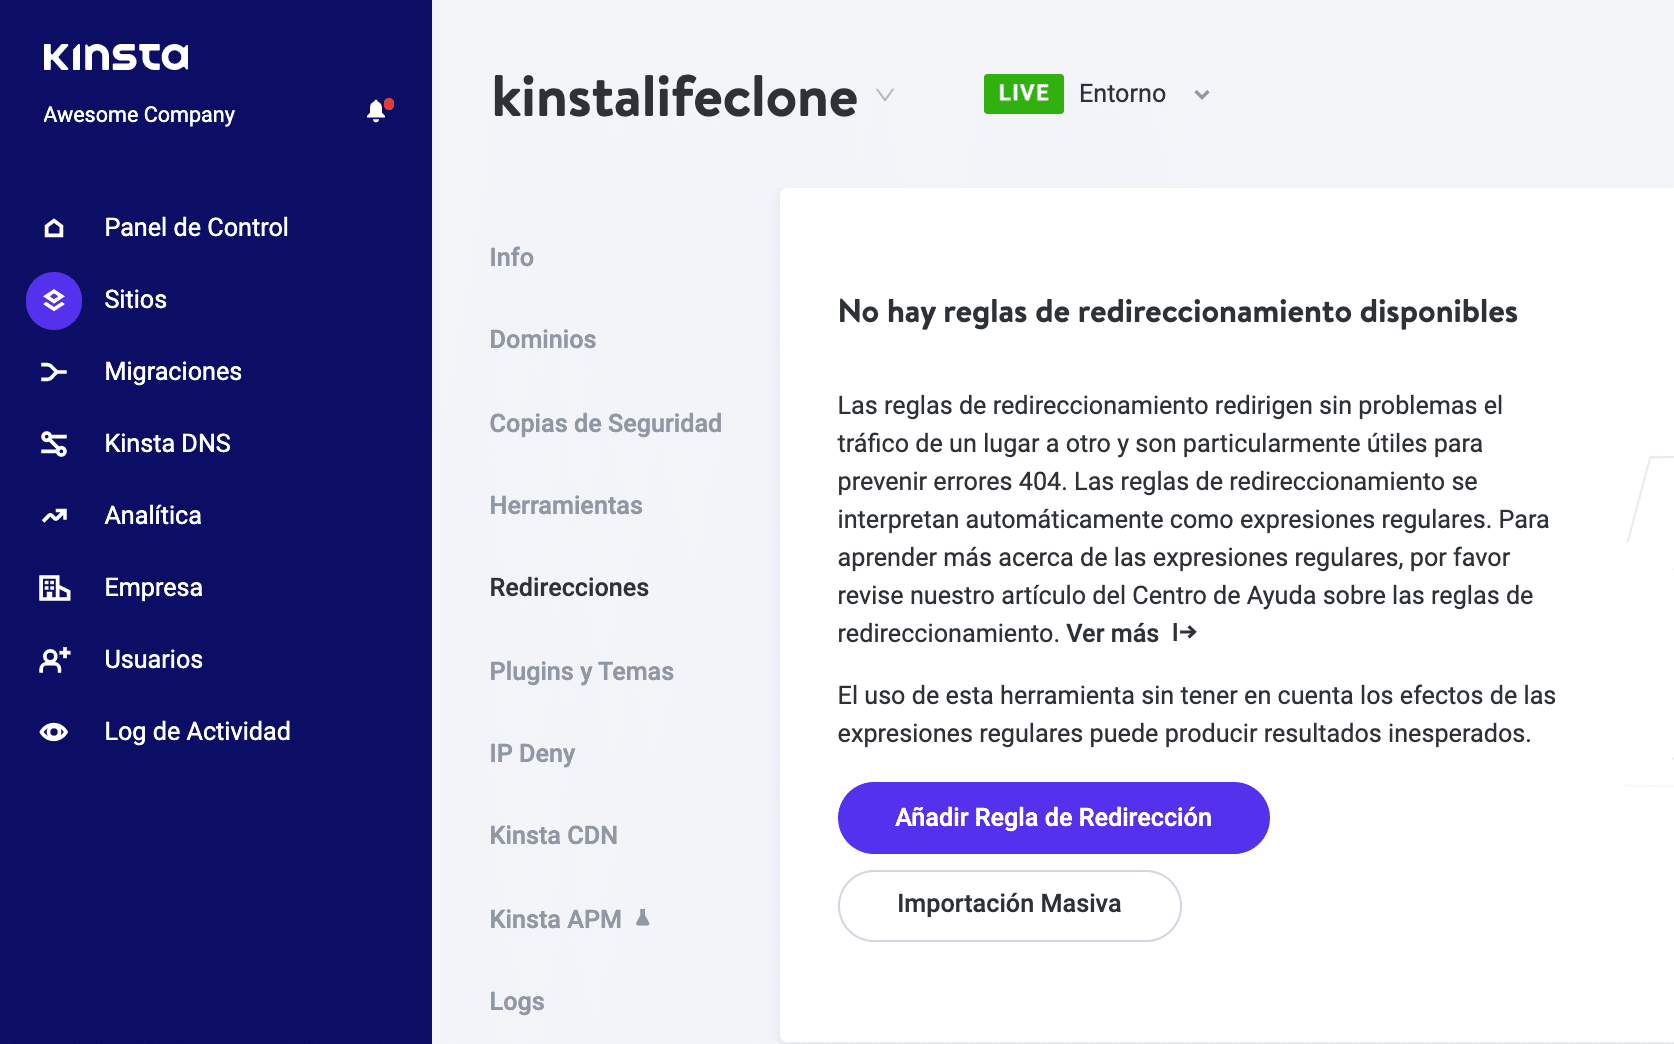
Task: Click the Empresa building icon
Action: tap(54, 588)
